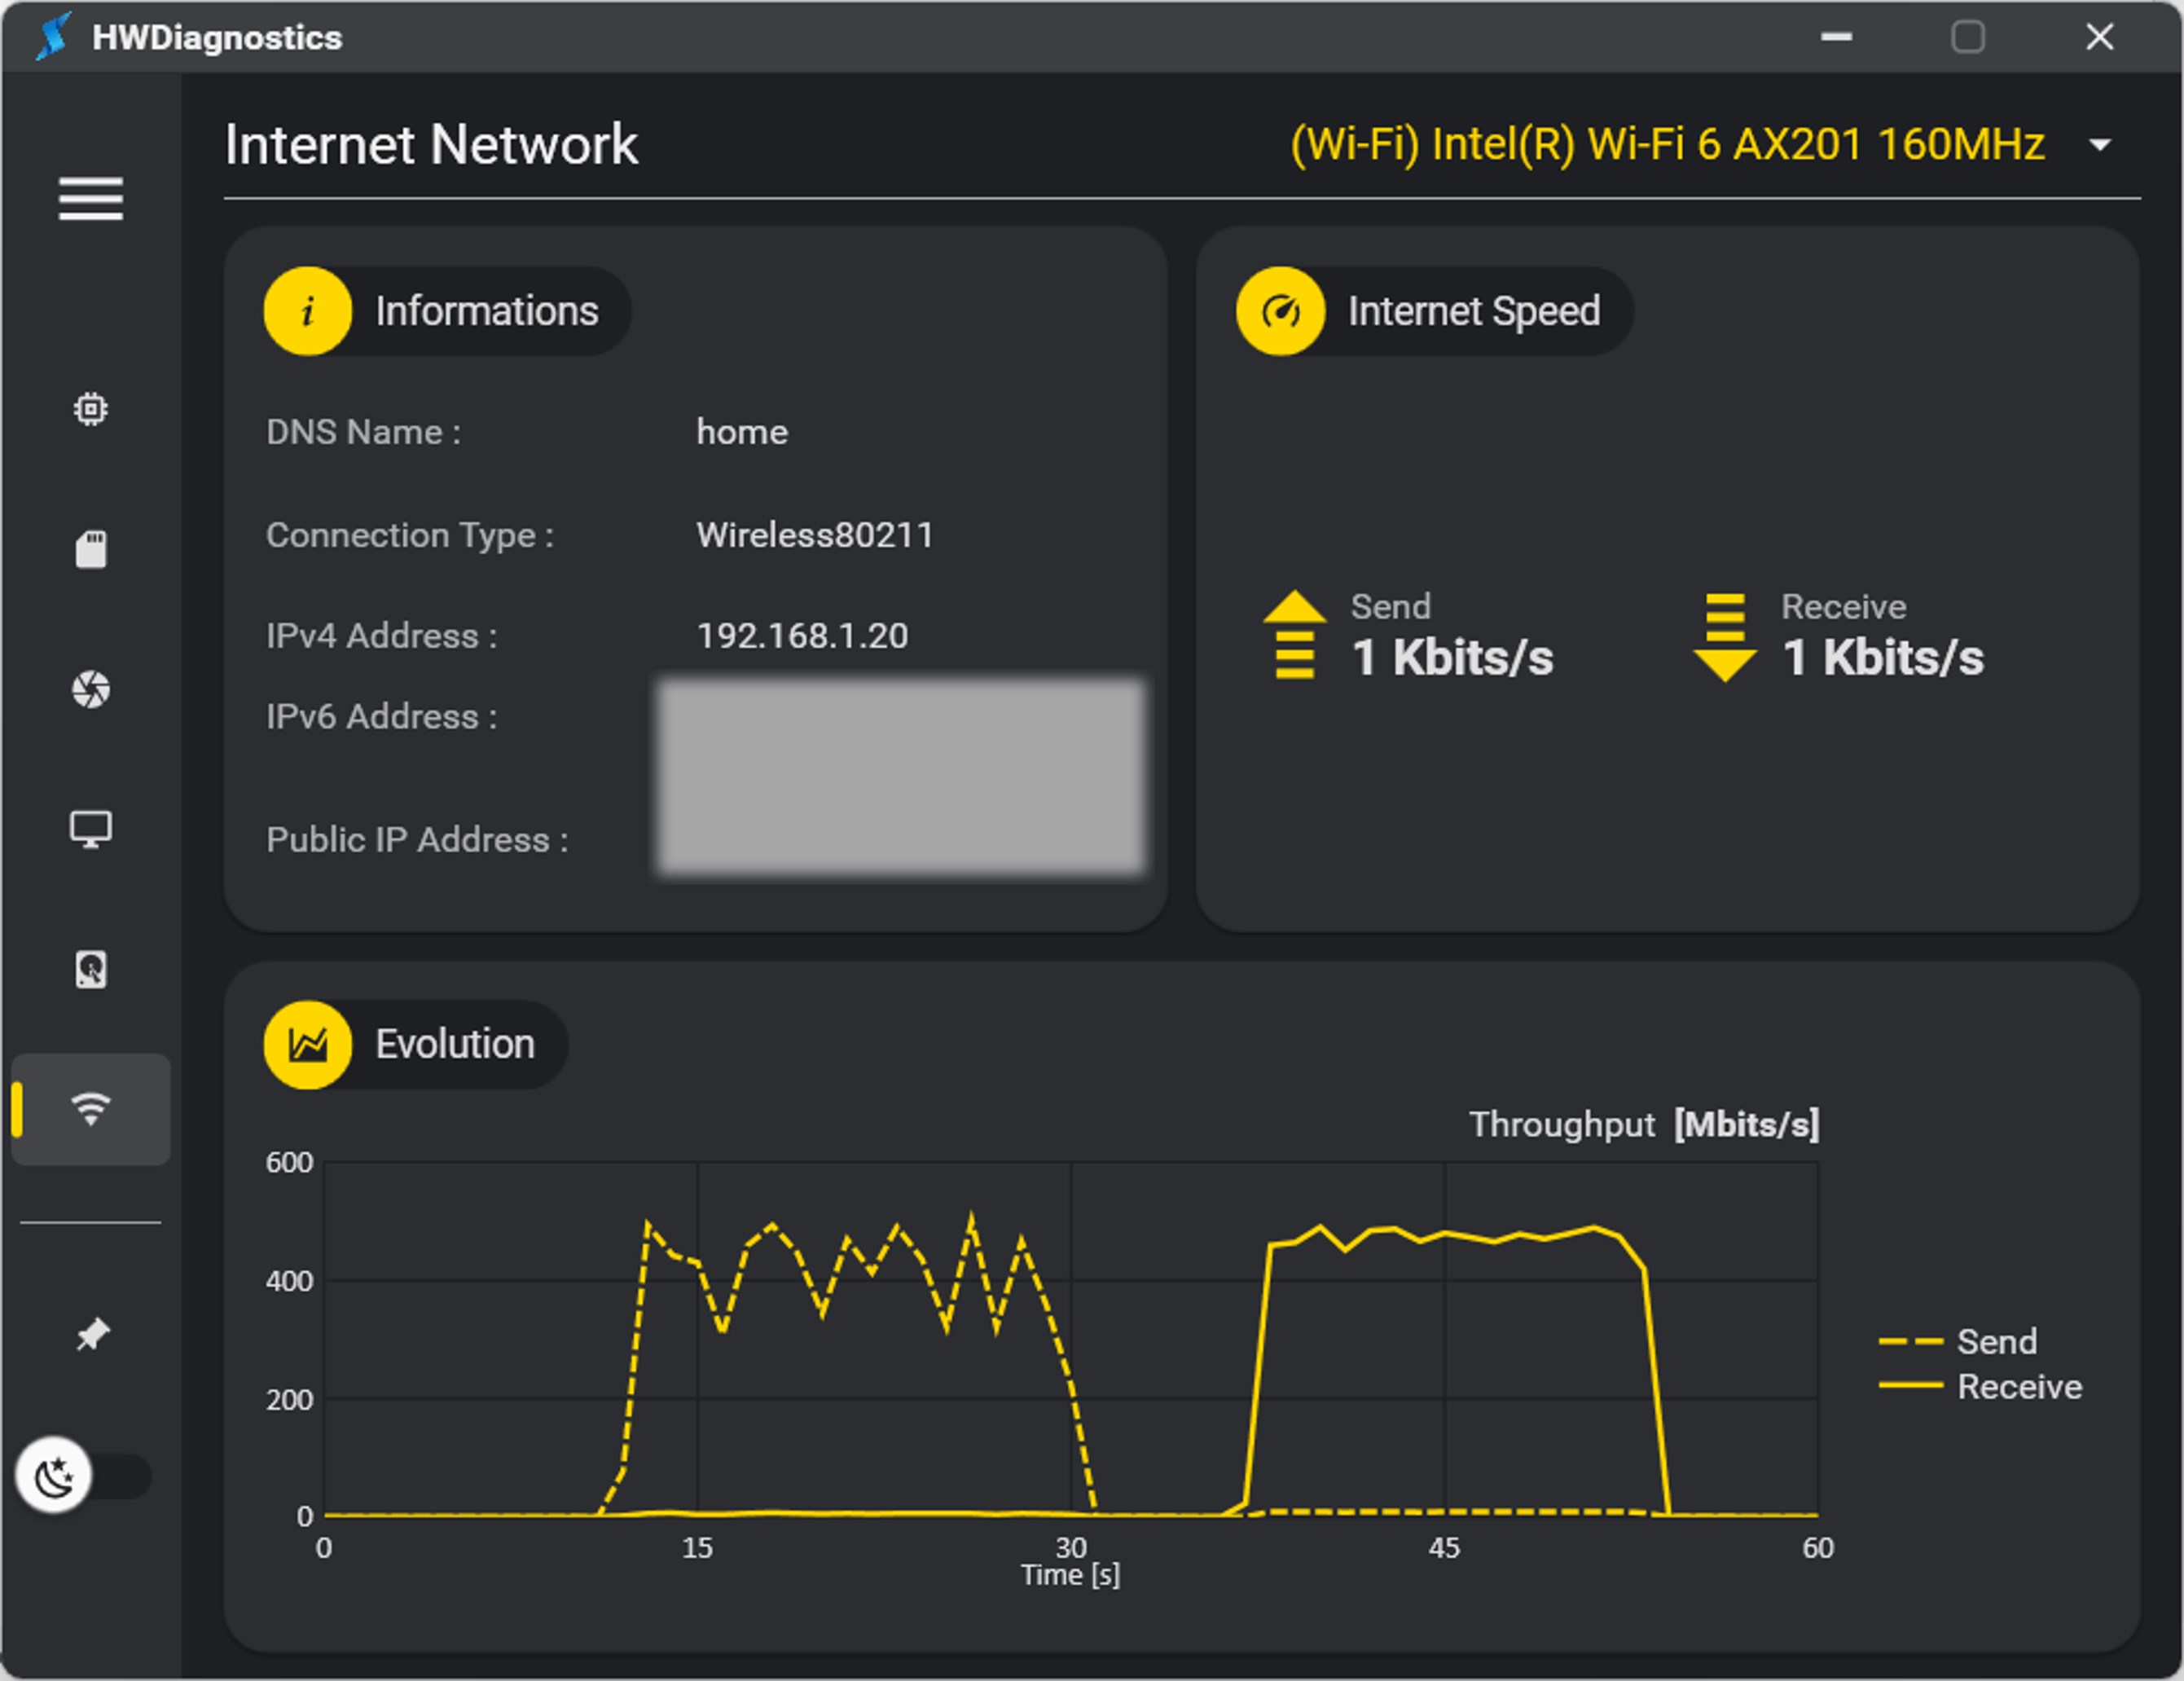2184x1681 pixels.
Task: Open the CPU processor section
Action: [x=91, y=409]
